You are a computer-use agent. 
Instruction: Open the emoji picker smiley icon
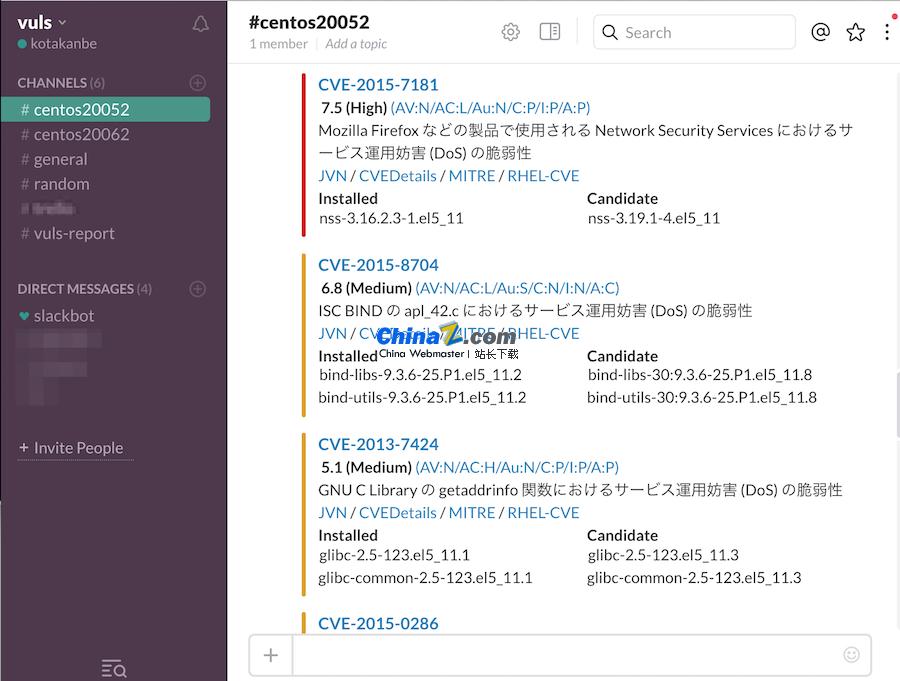(851, 655)
